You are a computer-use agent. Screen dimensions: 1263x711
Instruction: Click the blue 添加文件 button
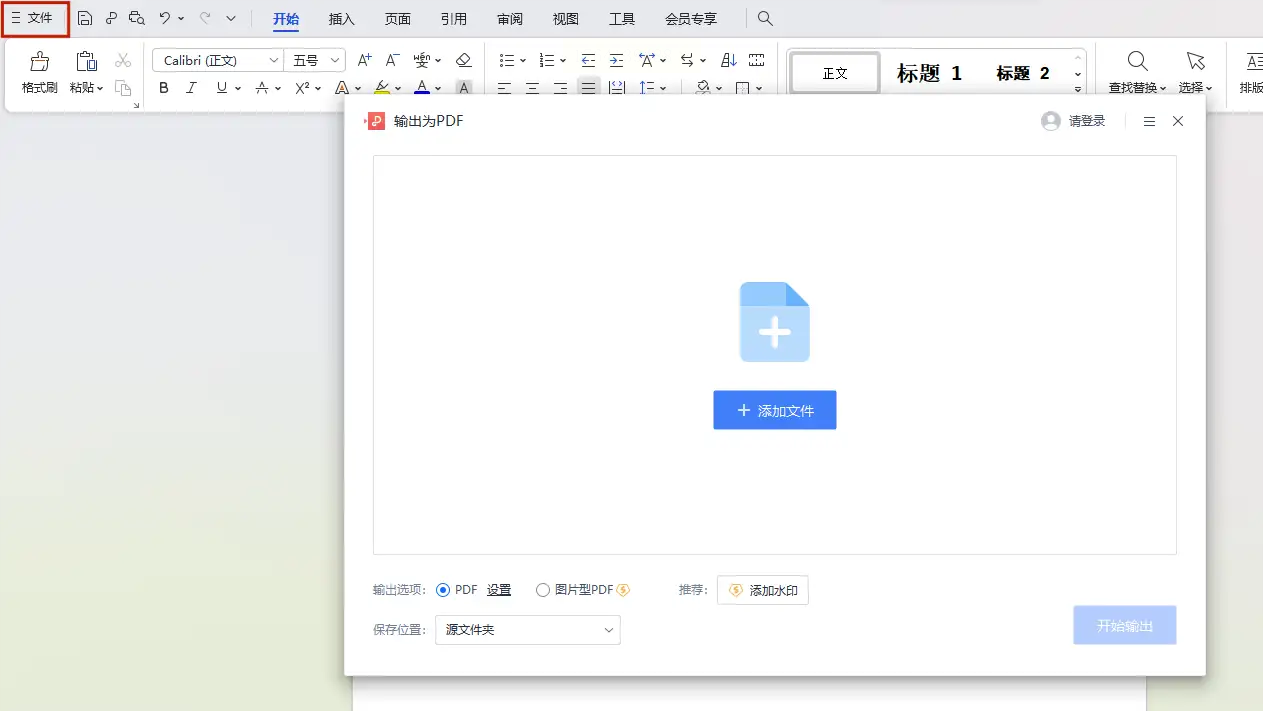click(774, 410)
